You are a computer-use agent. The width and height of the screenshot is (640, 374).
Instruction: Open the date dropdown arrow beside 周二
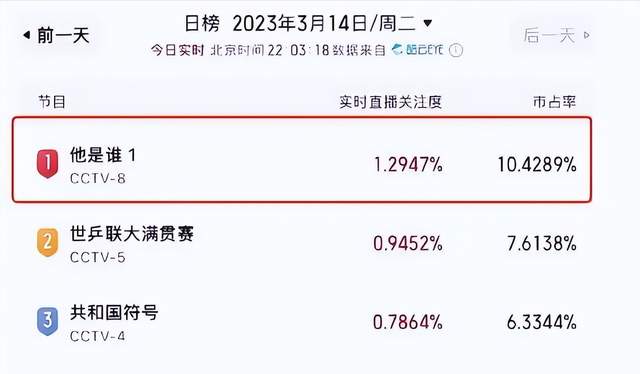coord(427,23)
